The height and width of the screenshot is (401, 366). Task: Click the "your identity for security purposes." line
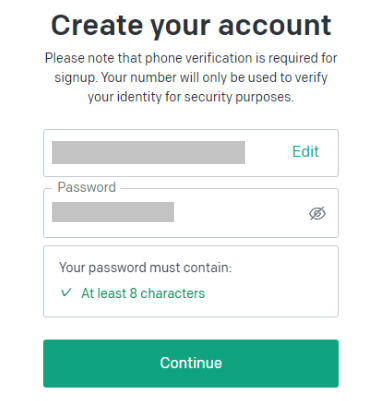(191, 97)
